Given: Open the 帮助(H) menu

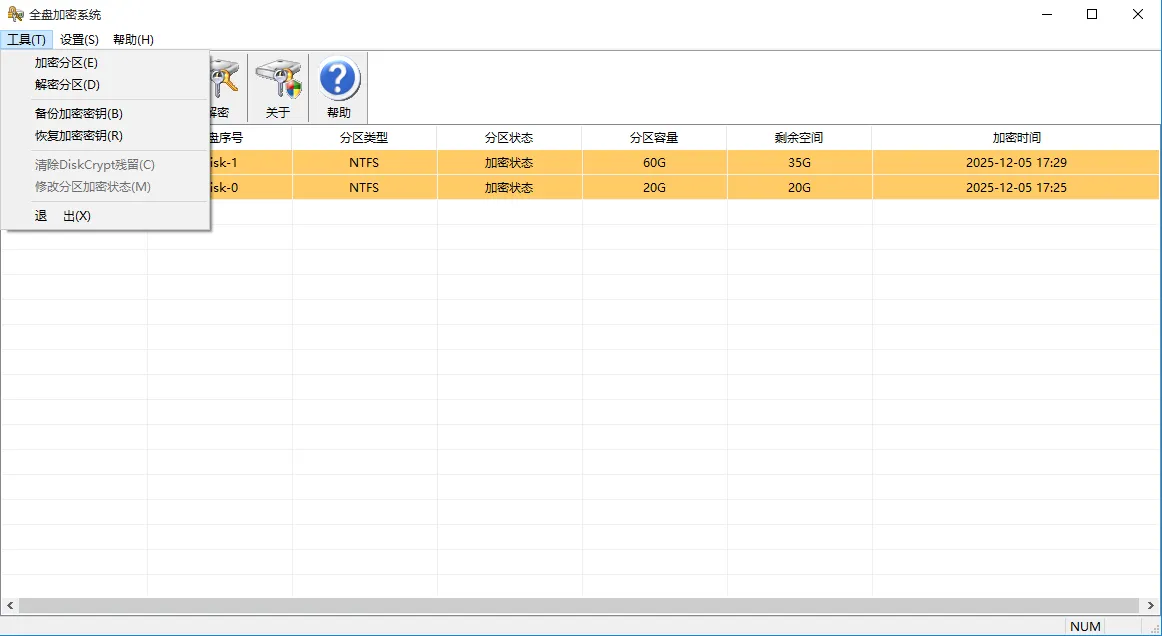Looking at the screenshot, I should 131,39.
